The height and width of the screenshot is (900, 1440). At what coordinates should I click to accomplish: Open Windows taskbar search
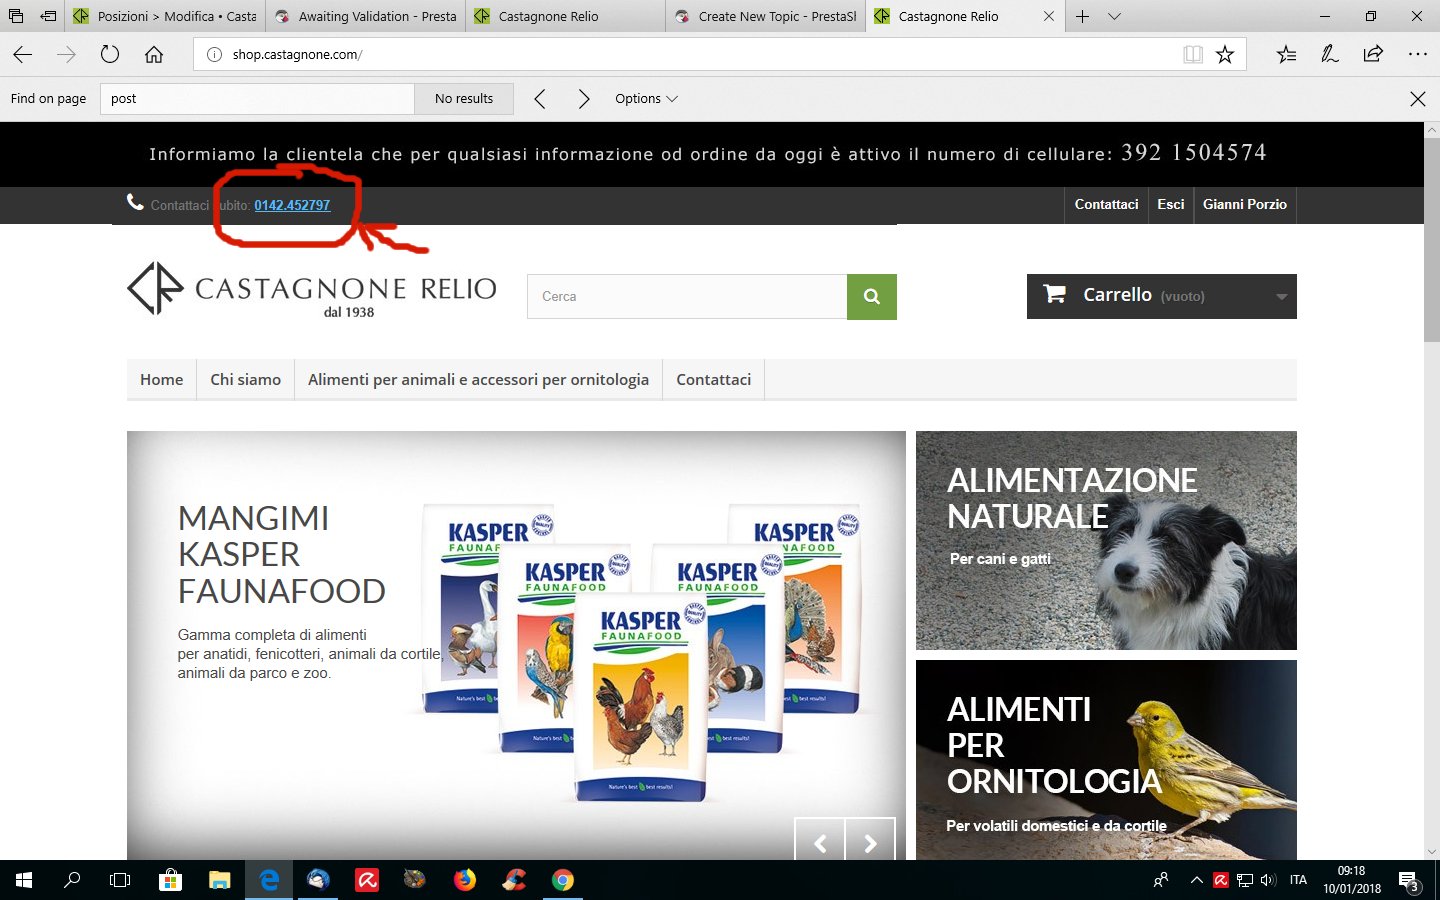click(72, 880)
